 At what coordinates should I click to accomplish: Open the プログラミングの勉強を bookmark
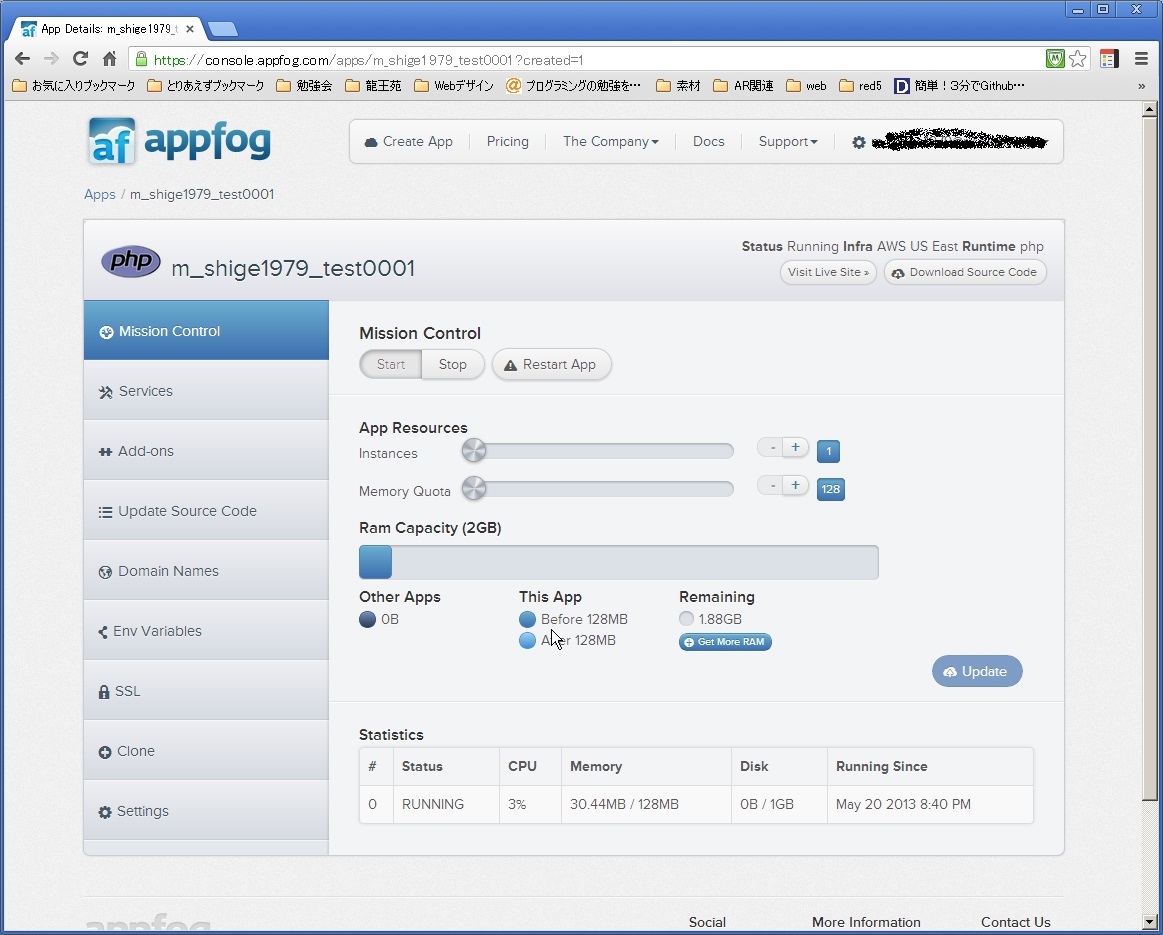573,86
